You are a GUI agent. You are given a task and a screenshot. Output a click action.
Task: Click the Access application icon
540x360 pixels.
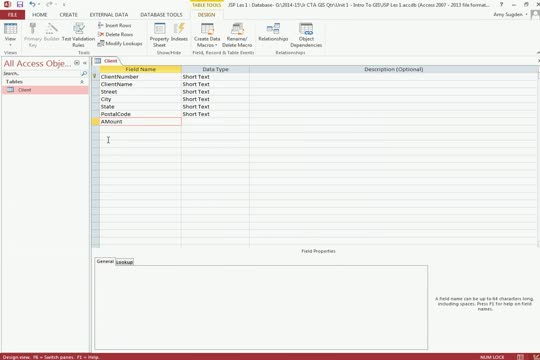coord(7,4)
